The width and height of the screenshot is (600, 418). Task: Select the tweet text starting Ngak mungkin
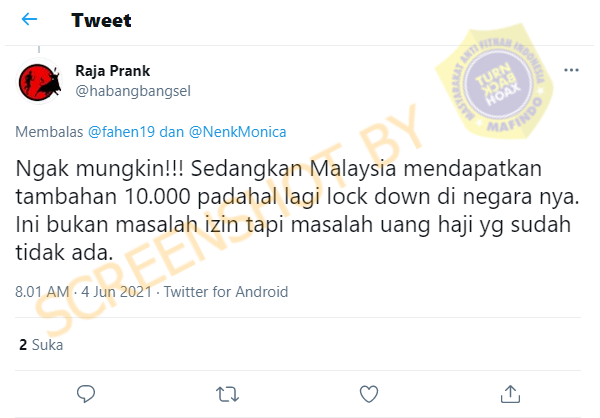(297, 210)
